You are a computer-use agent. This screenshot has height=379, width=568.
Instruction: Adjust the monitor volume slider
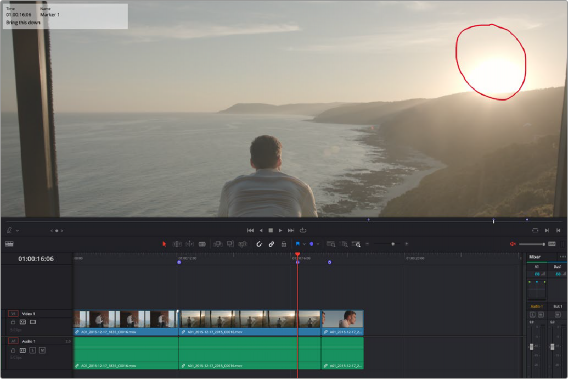[x=532, y=244]
